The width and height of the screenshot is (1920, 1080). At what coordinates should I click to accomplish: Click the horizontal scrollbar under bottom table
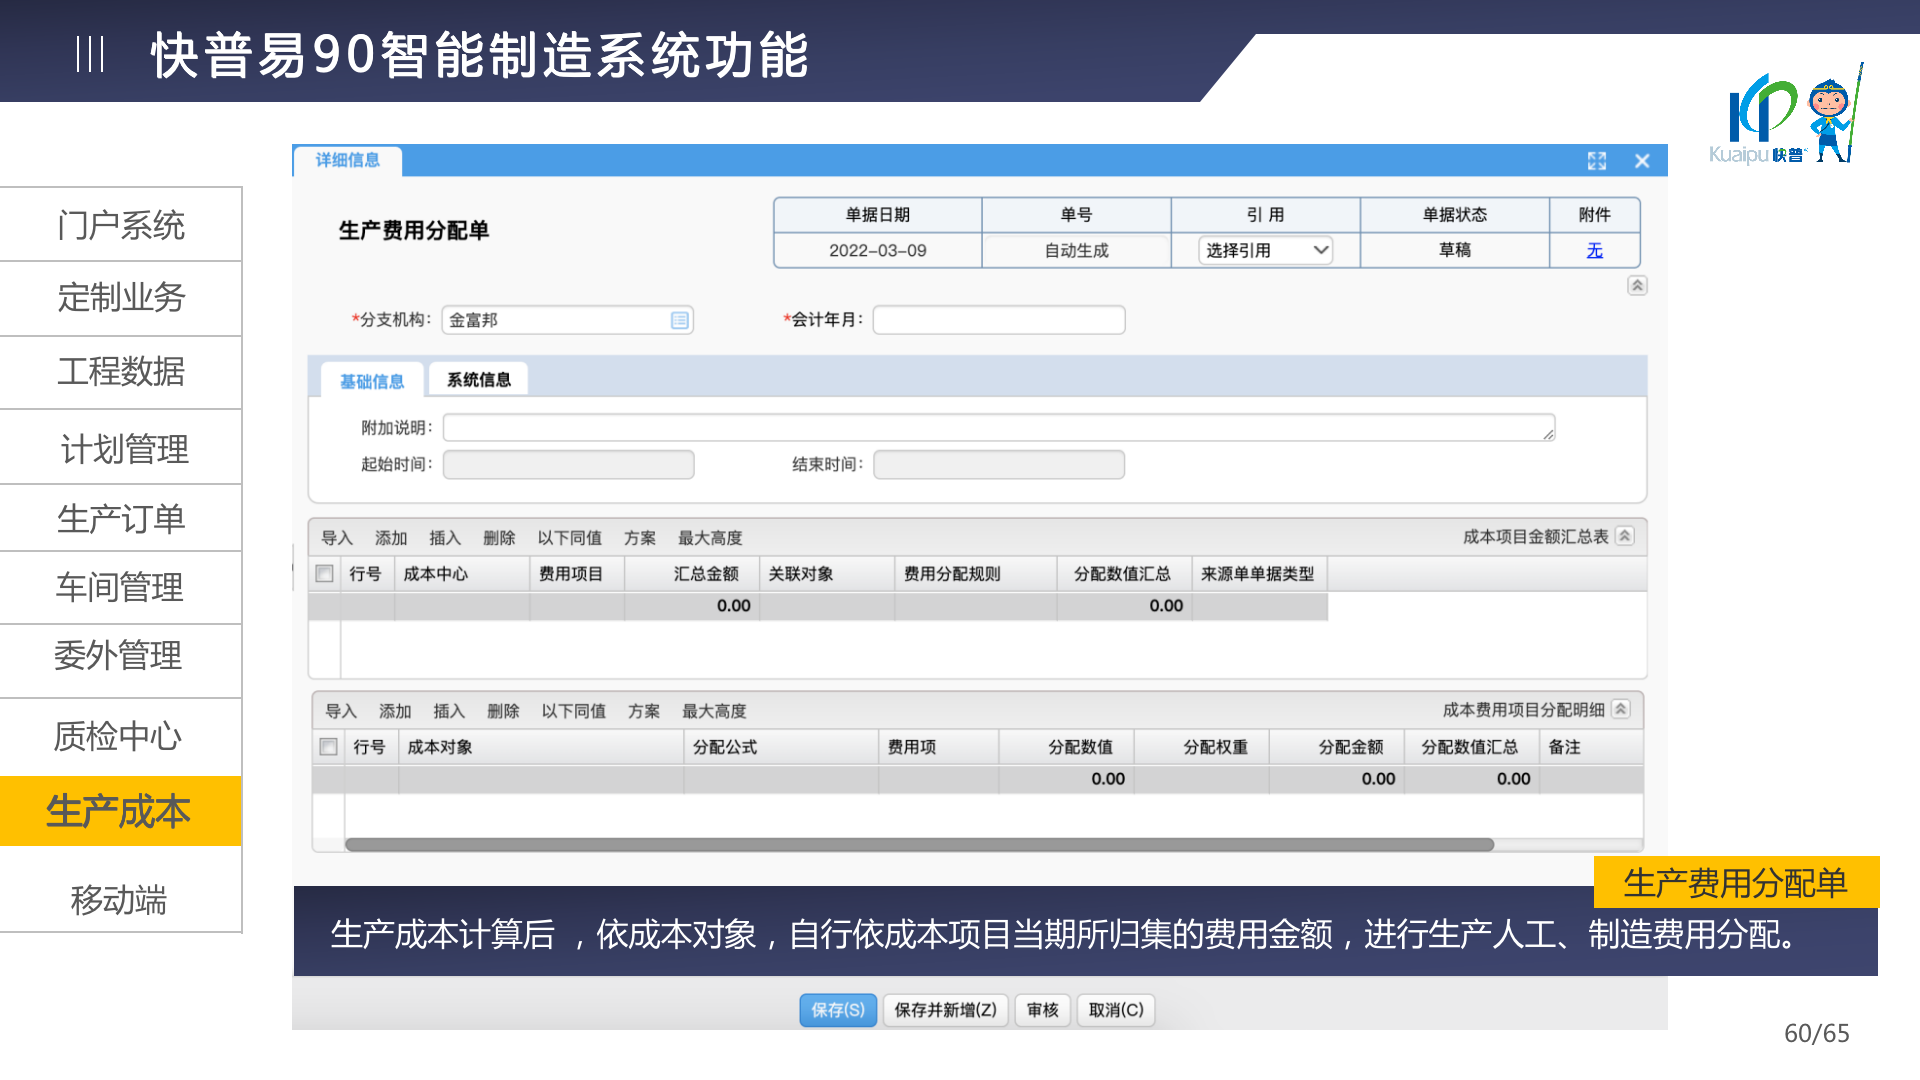[918, 845]
